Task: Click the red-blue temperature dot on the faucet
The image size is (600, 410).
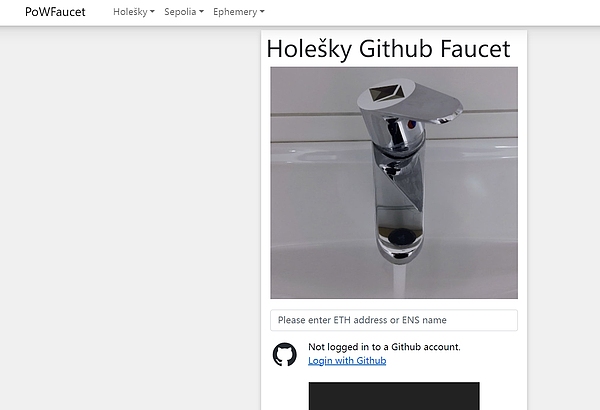Action: [411, 124]
